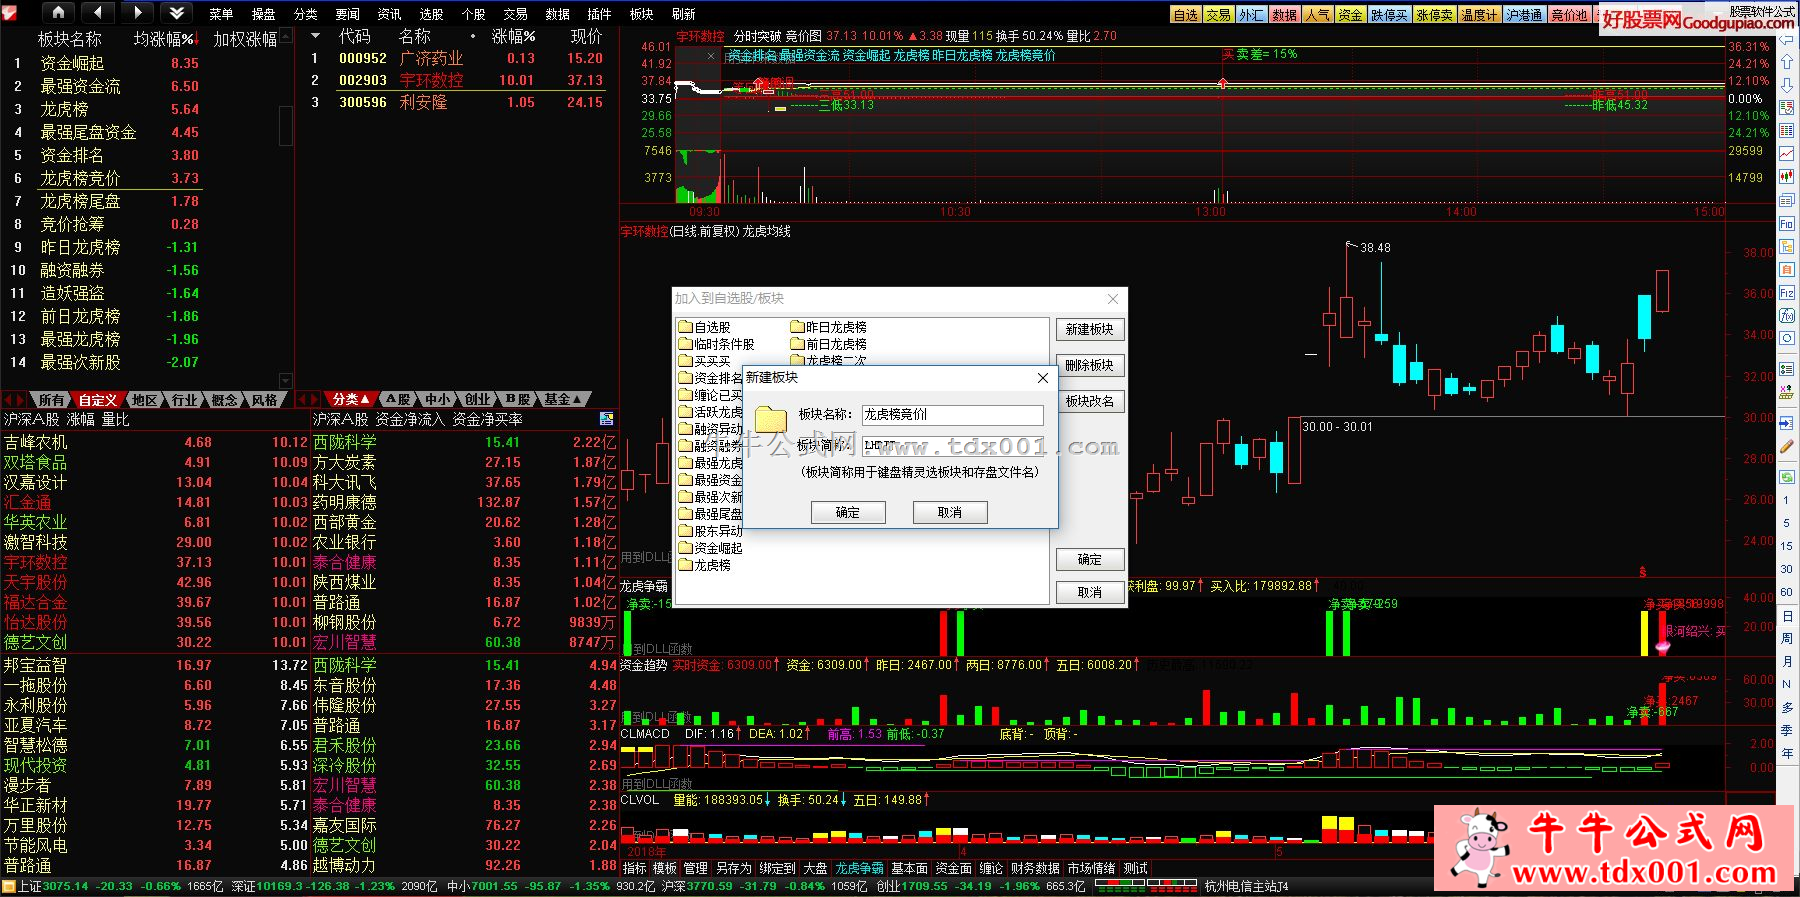Select the 龙虎榜 folder in the list
This screenshot has width=1800, height=897.
[711, 565]
